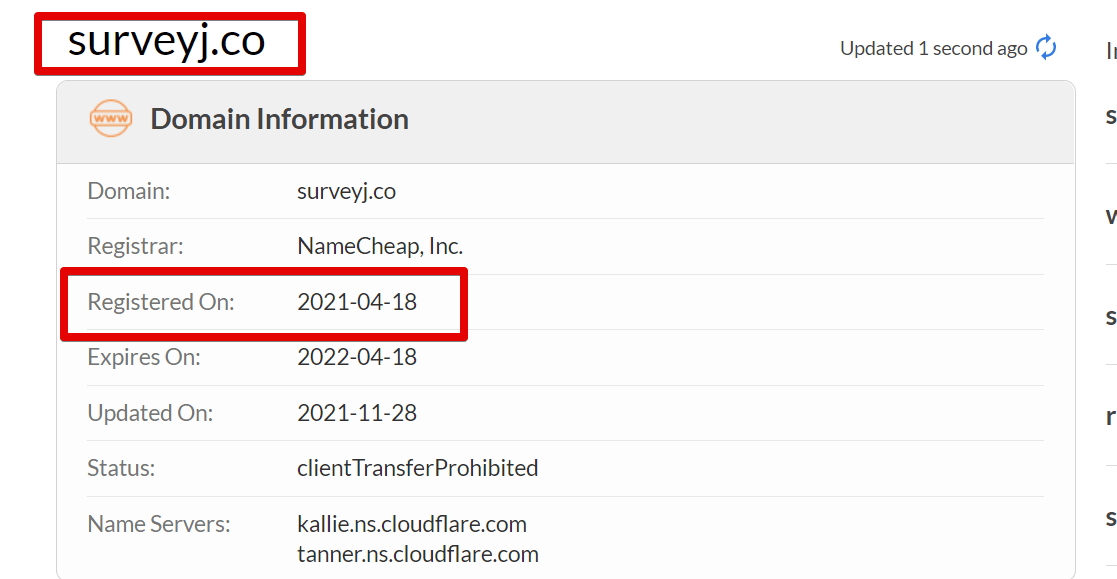Click the NameCheap, Inc. registrar value
The image size is (1117, 579).
(380, 246)
